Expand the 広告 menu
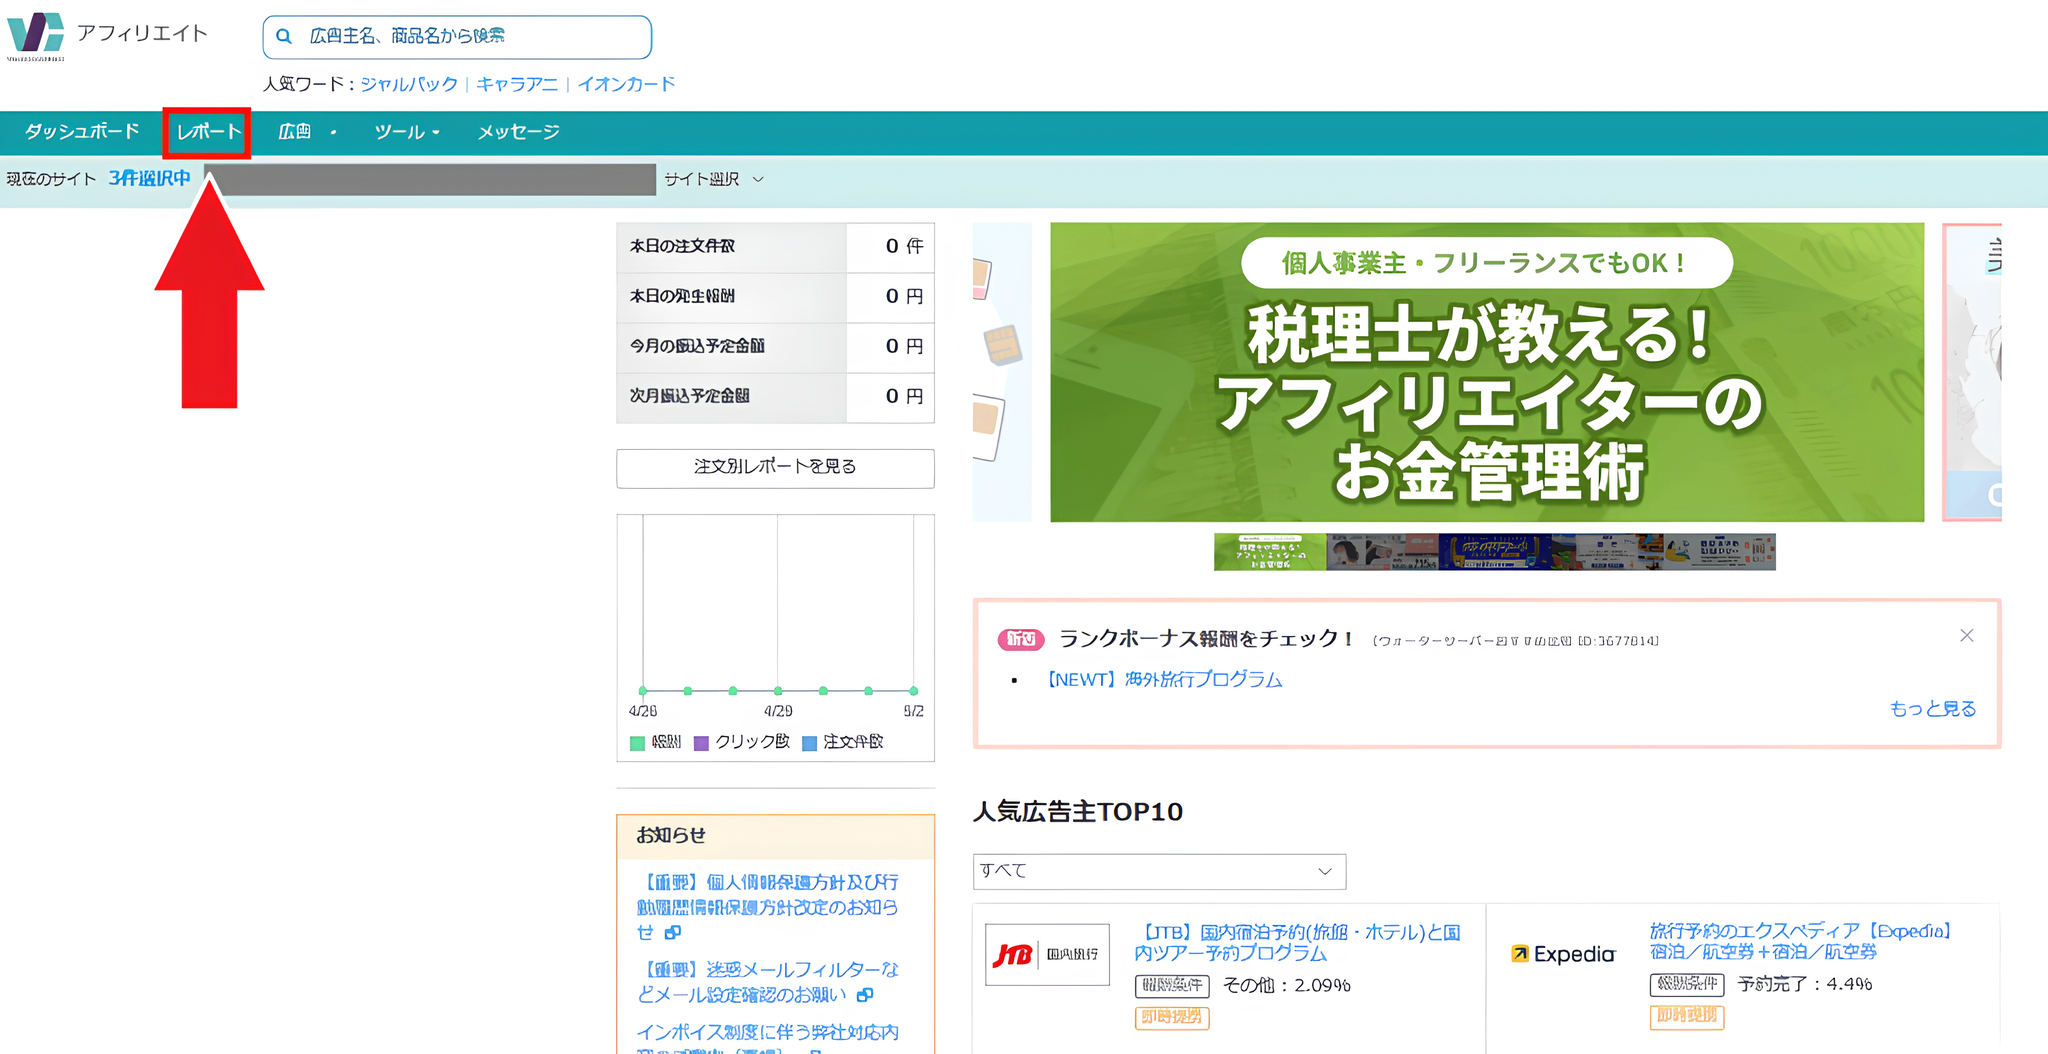The width and height of the screenshot is (2048, 1054). tap(295, 131)
